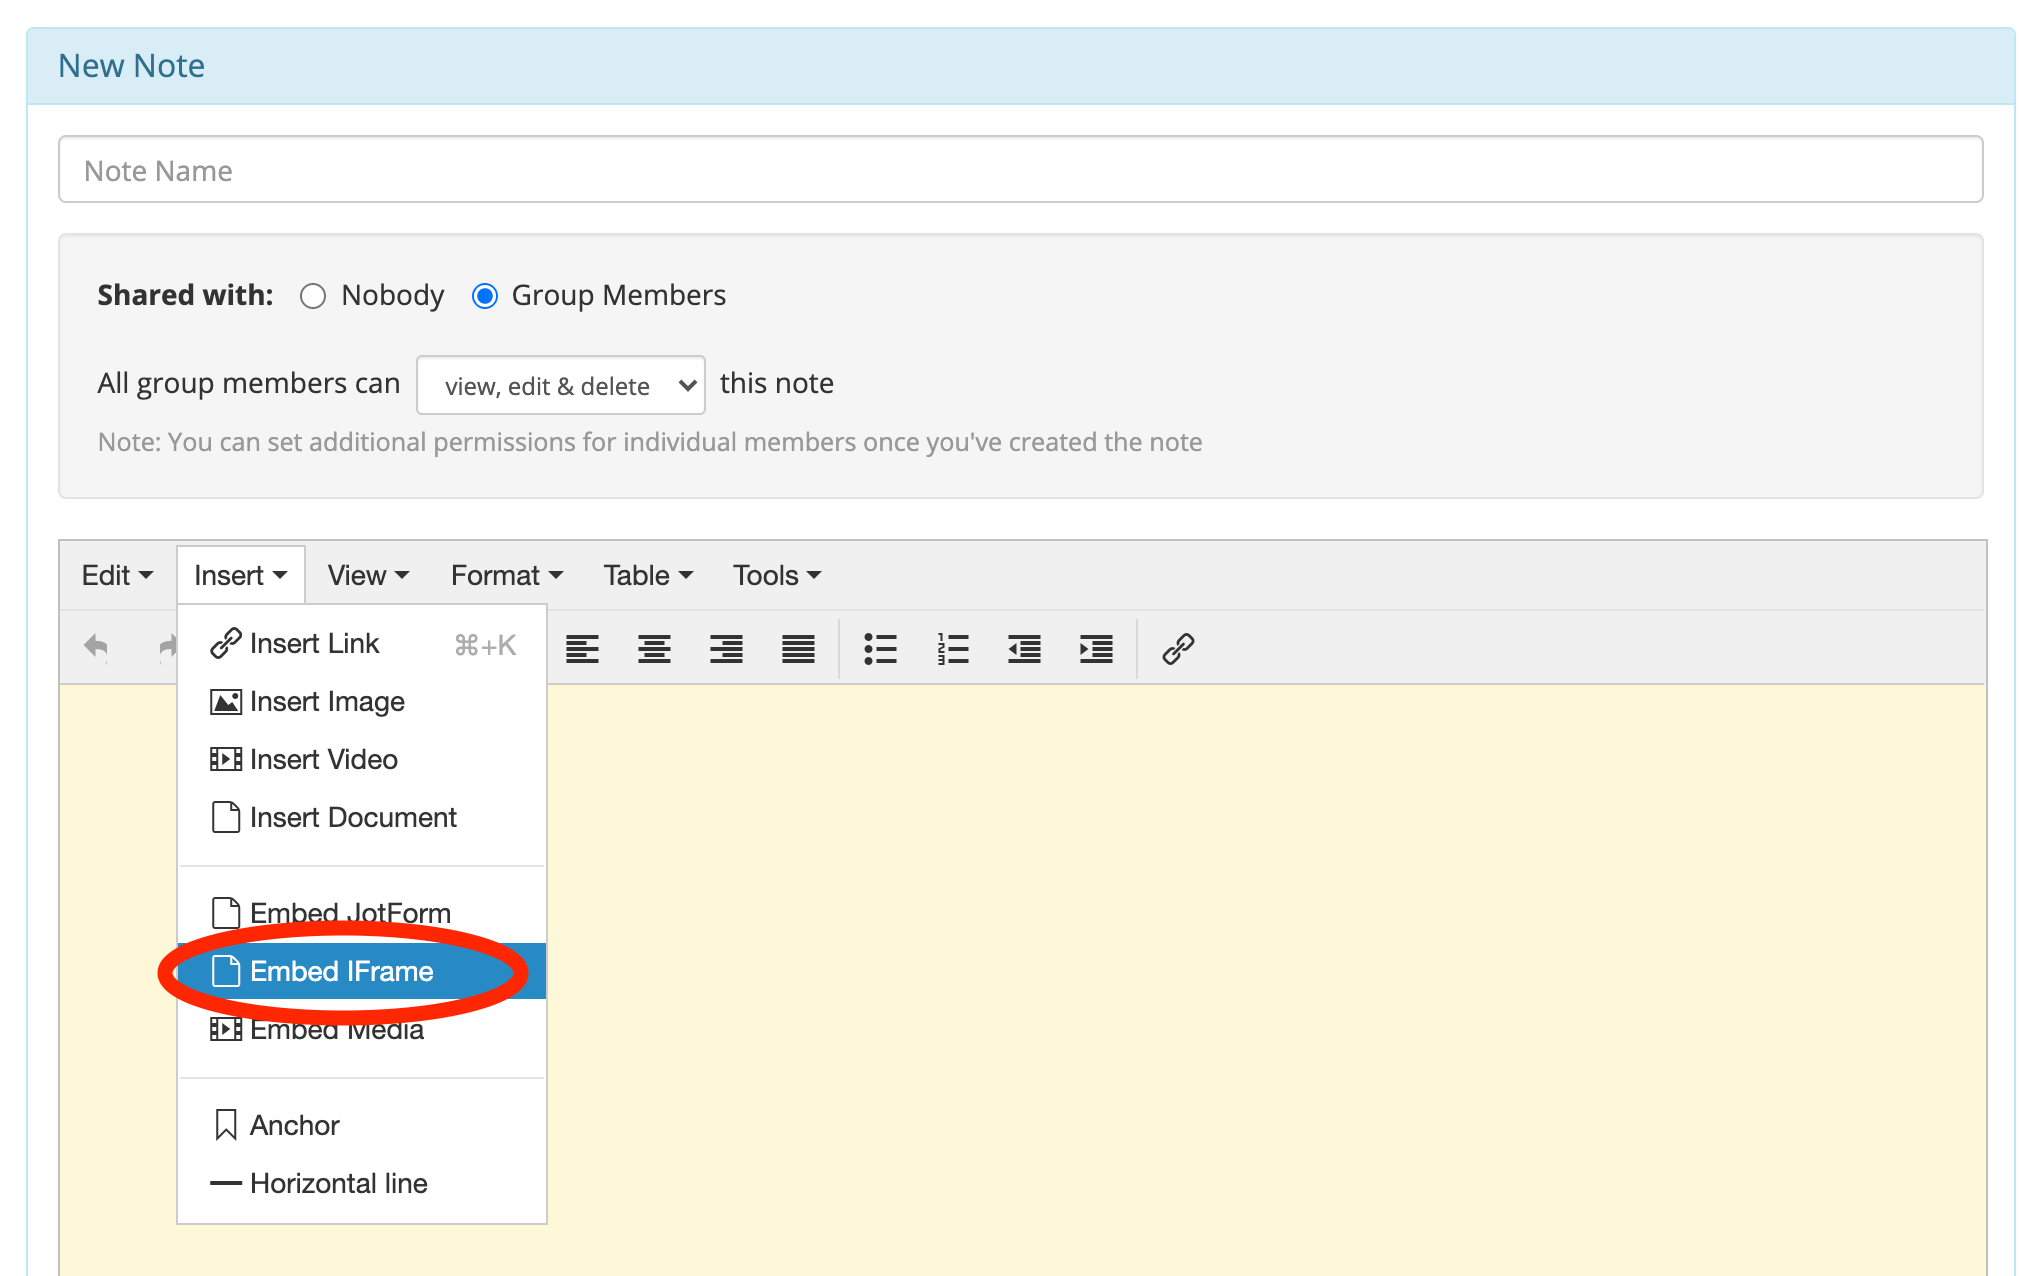Click Anchor in Insert menu
Image resolution: width=2042 pixels, height=1276 pixels.
[294, 1125]
